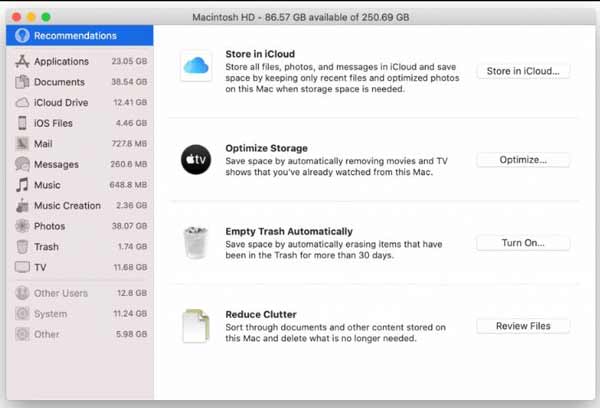Click the green zoom window button

coord(46,17)
